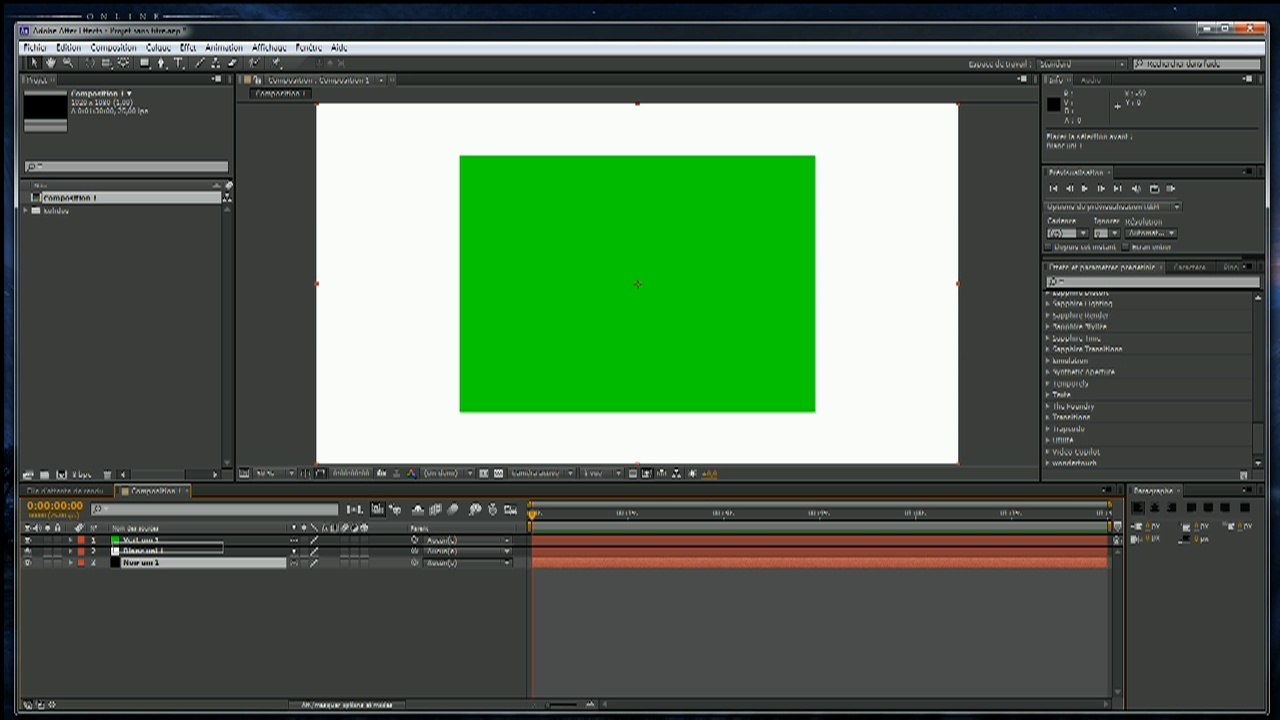Expand Vert uni 1 layer properties
The height and width of the screenshot is (720, 1280).
point(70,540)
